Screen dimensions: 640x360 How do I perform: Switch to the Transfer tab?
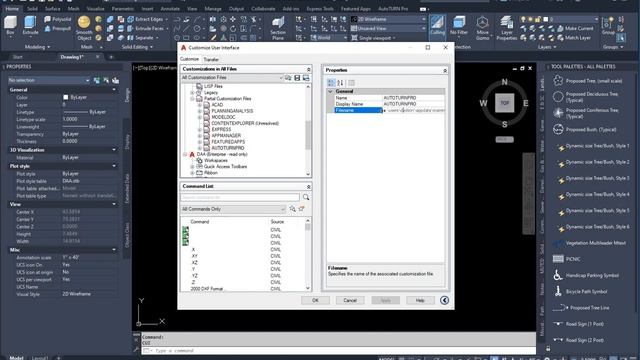(x=211, y=60)
